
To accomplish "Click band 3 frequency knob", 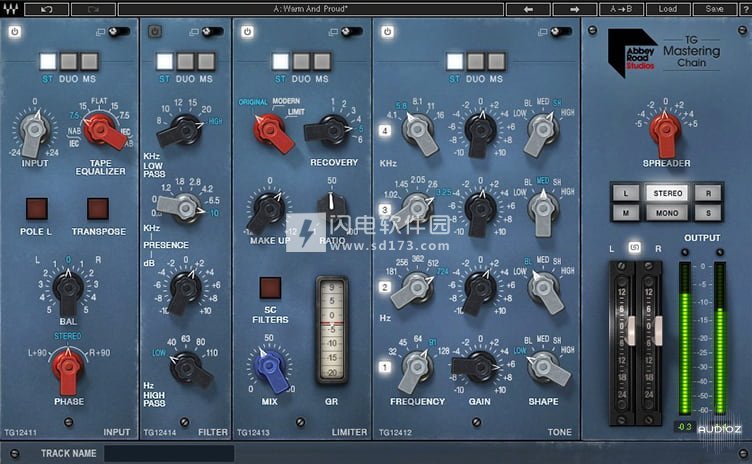I will point(416,209).
